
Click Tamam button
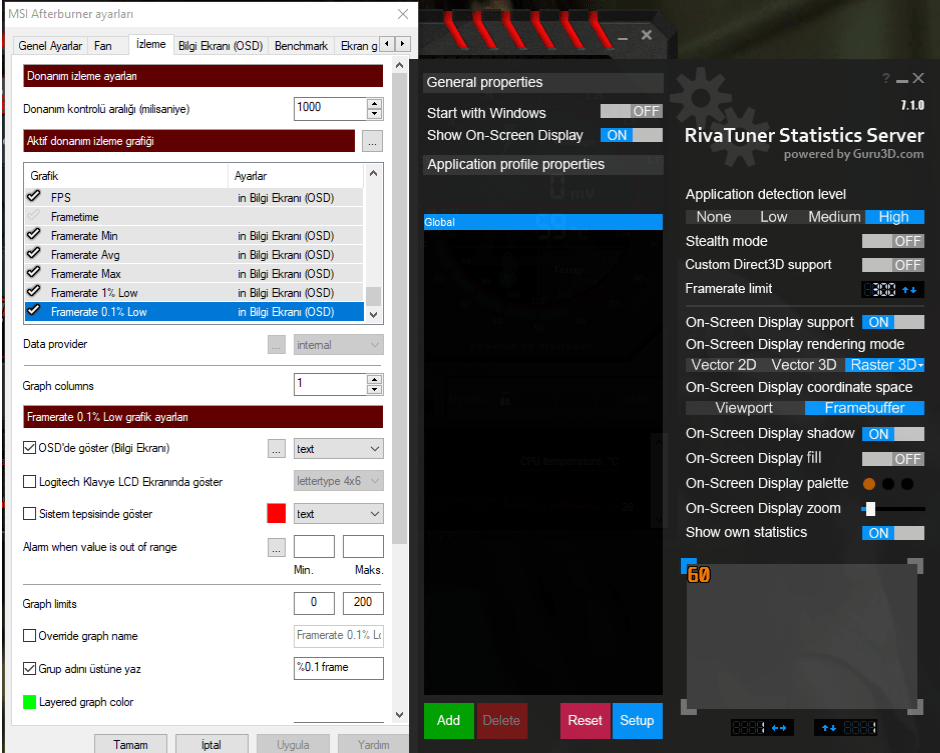[131, 744]
